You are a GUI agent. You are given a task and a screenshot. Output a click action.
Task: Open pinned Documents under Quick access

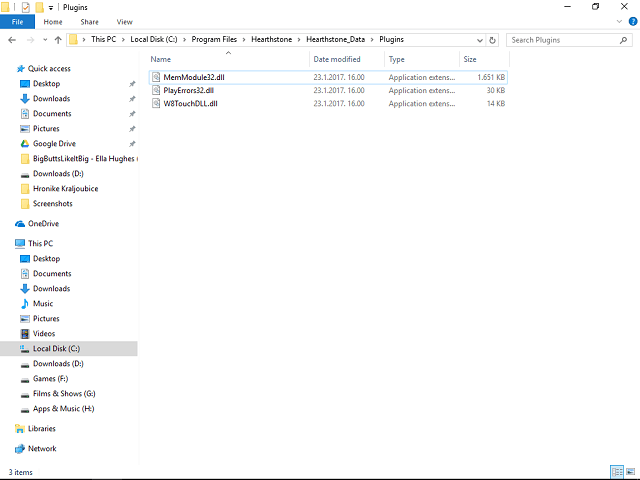pos(52,113)
